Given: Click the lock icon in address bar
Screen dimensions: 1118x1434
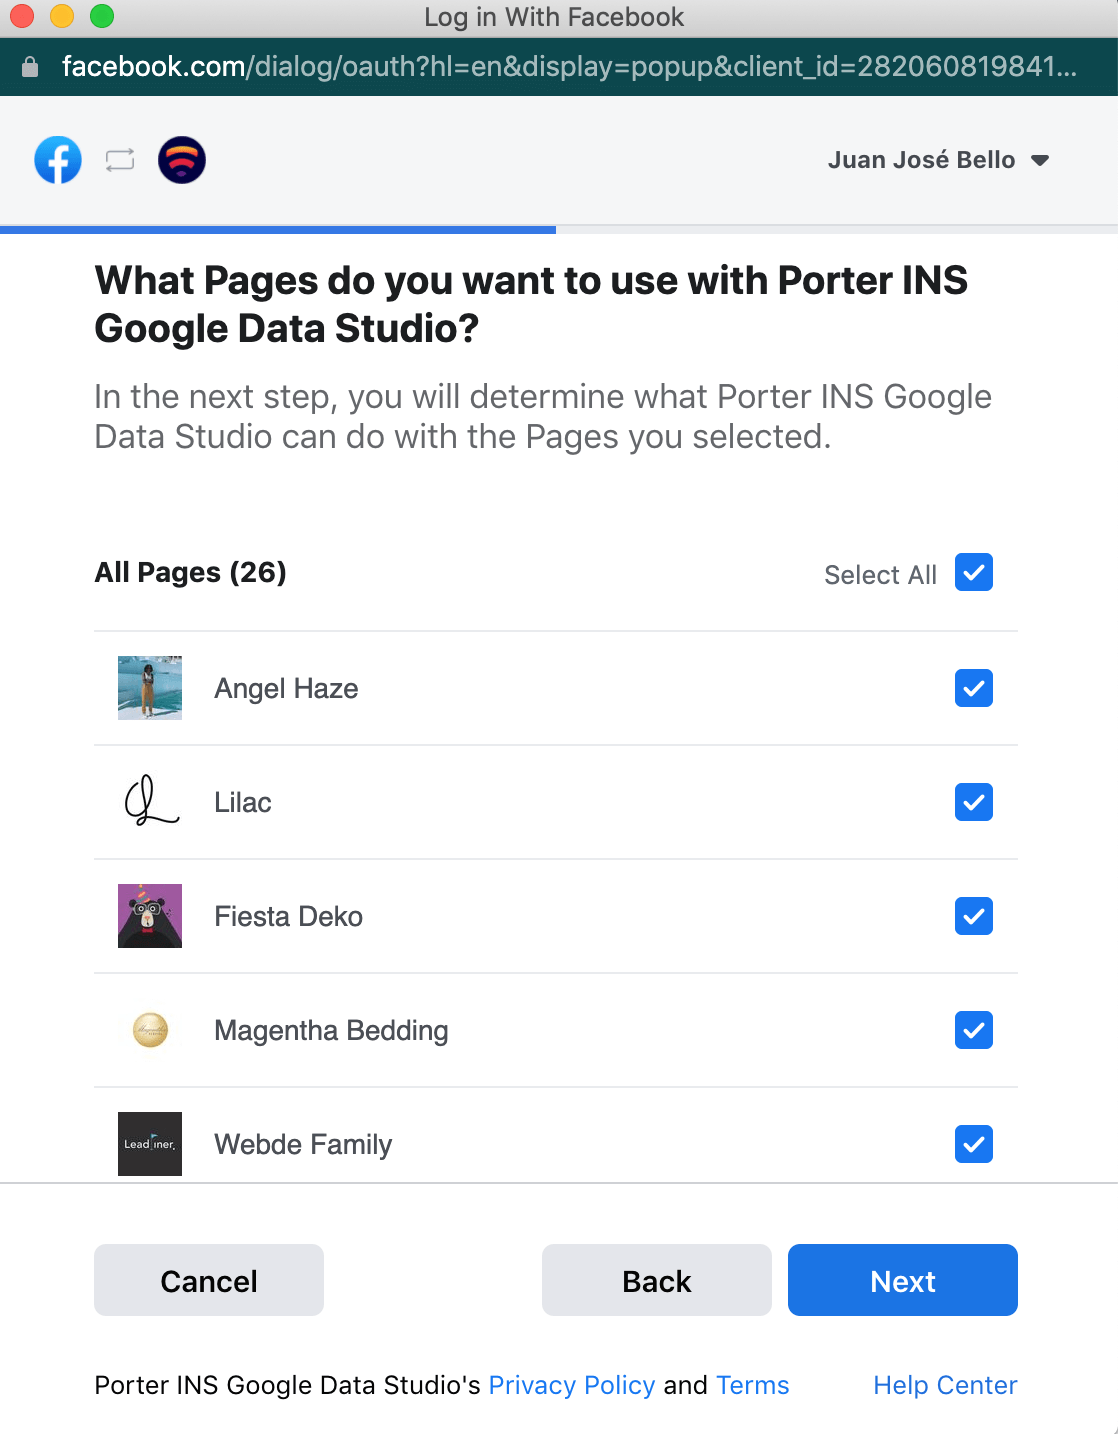Looking at the screenshot, I should point(30,67).
